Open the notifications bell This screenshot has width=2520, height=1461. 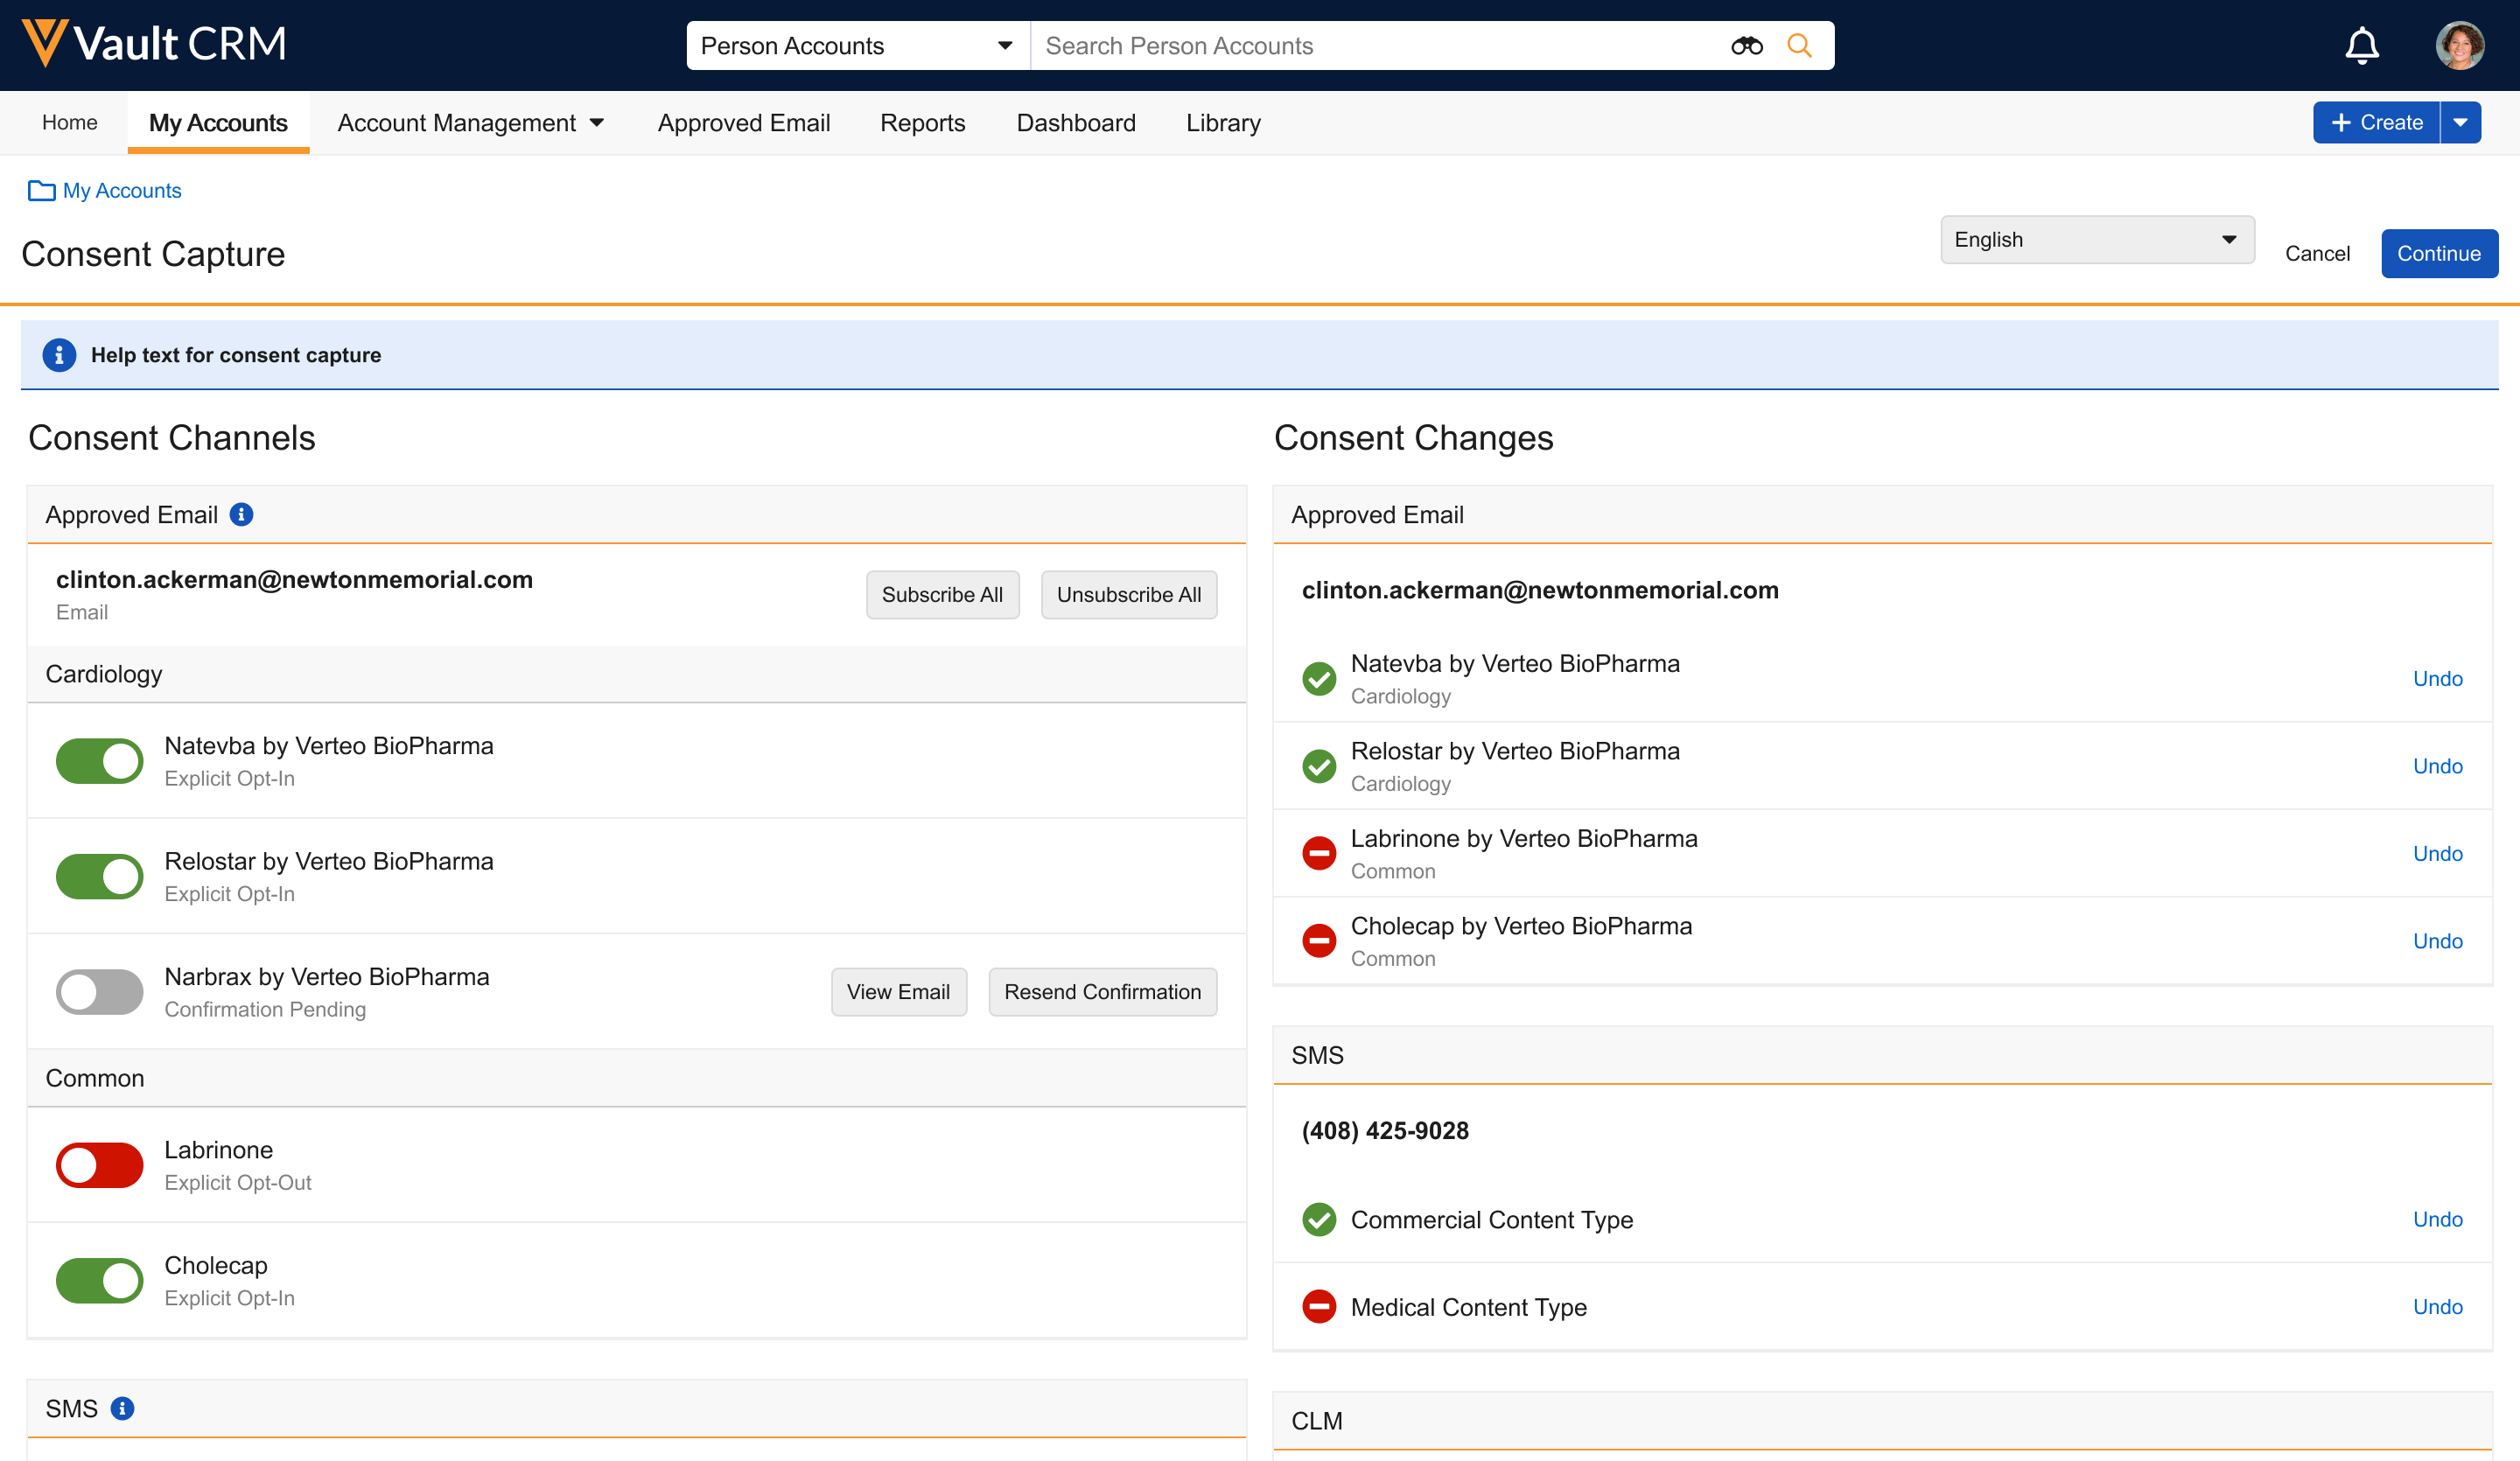coord(2361,46)
